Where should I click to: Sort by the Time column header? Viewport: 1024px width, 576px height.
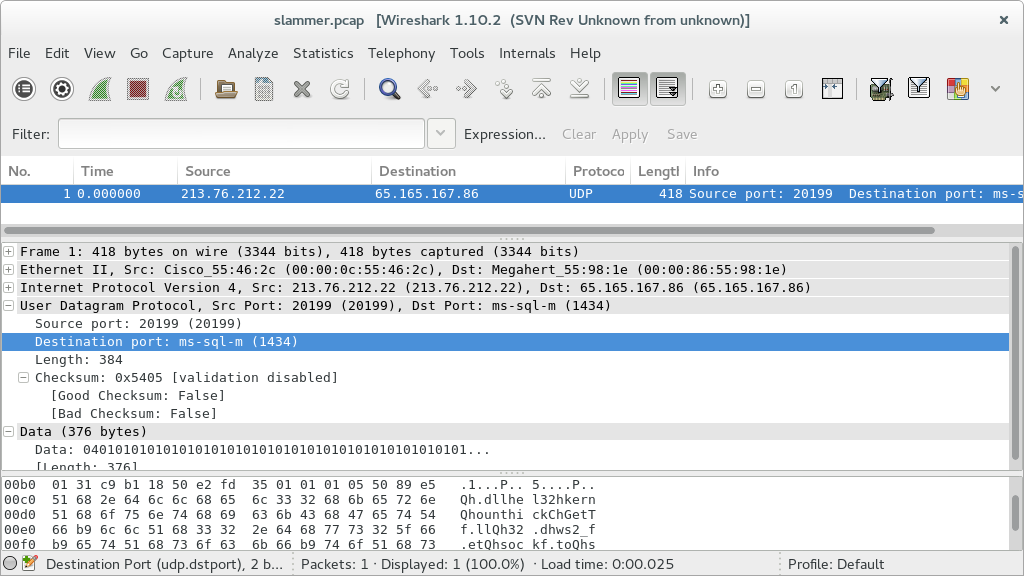pos(125,171)
